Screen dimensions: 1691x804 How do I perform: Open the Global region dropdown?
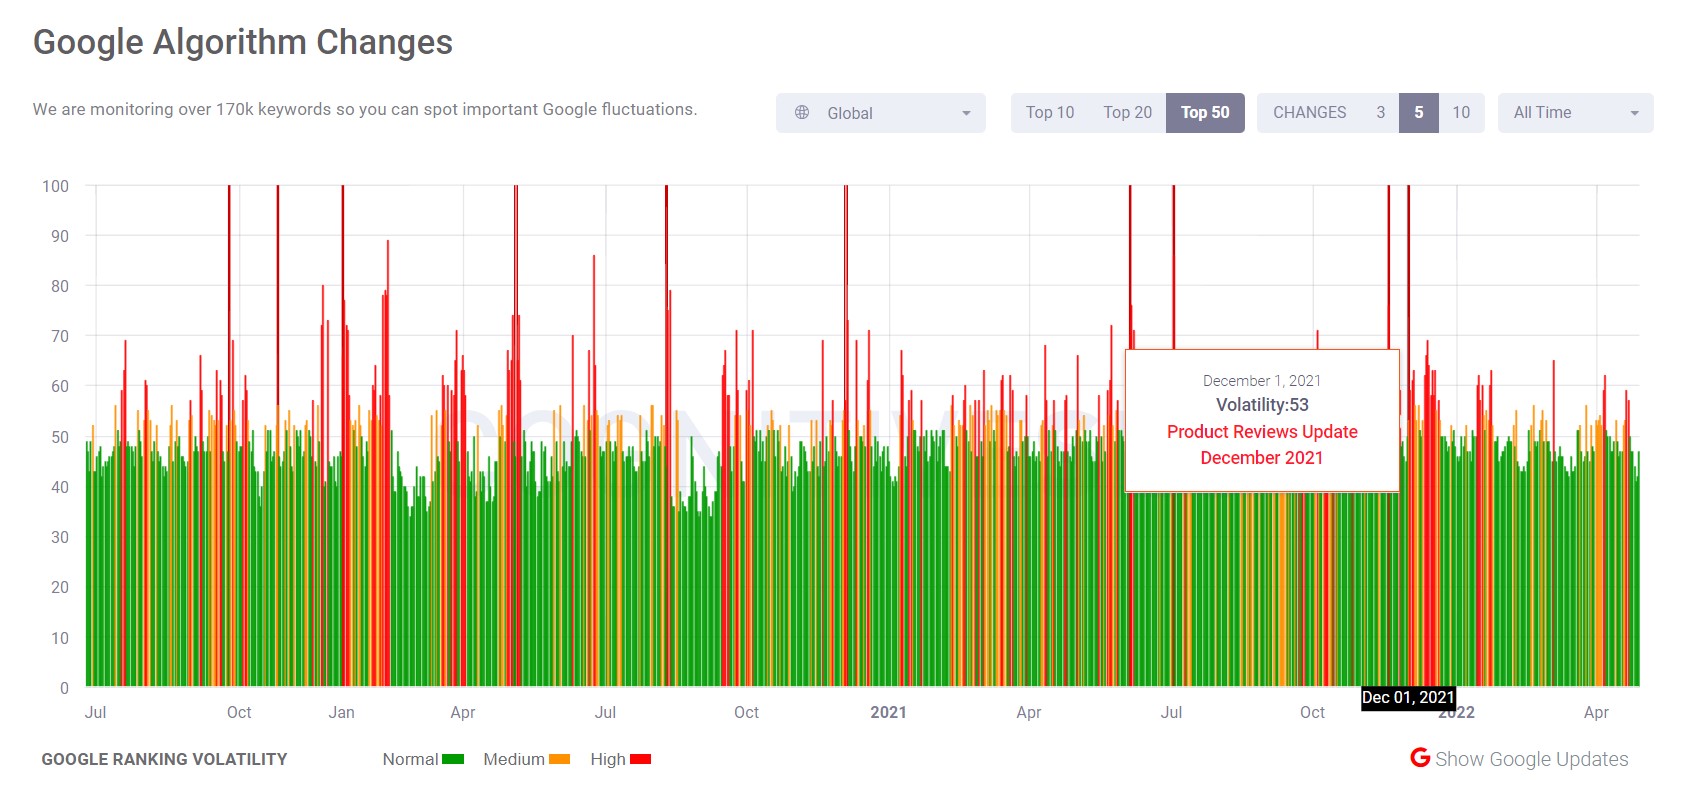point(880,113)
